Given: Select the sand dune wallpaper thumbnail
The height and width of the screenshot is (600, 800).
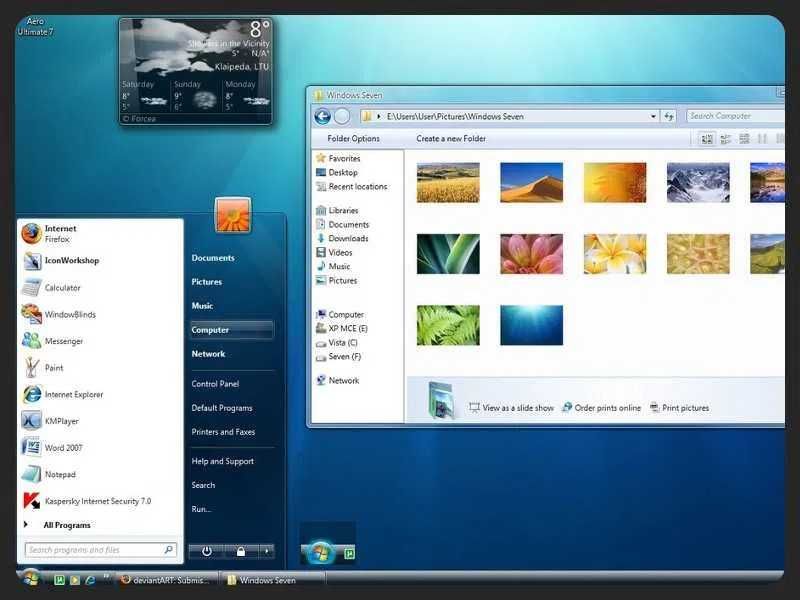Looking at the screenshot, I should (532, 183).
